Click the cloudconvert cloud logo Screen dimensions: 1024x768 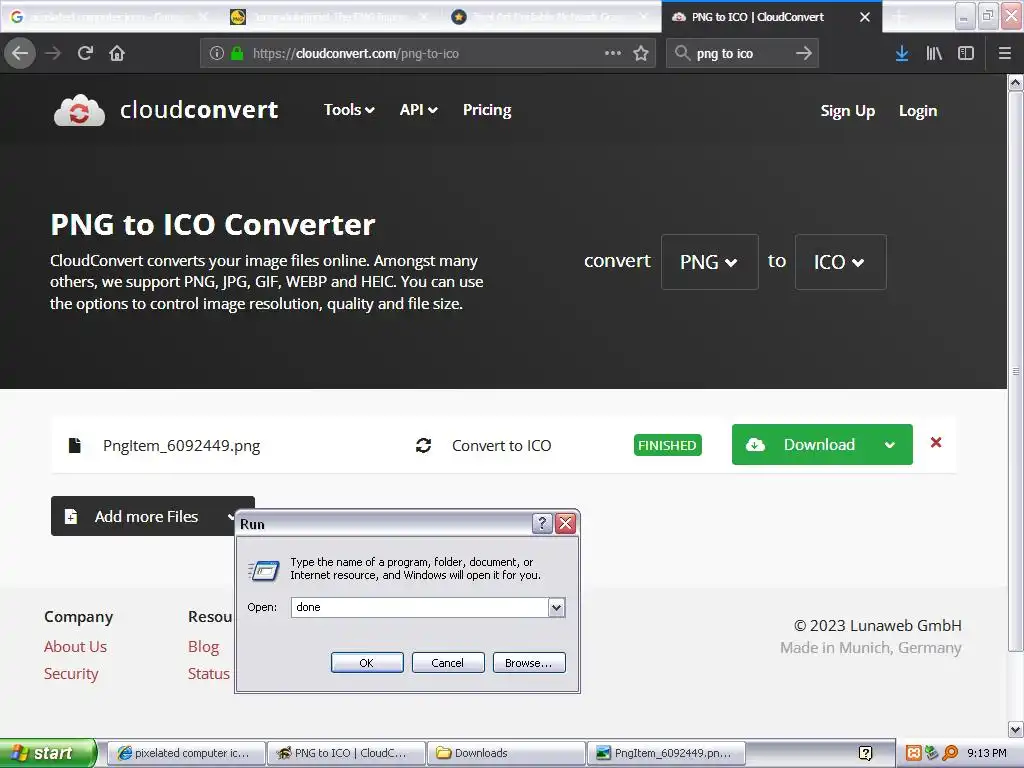(79, 110)
